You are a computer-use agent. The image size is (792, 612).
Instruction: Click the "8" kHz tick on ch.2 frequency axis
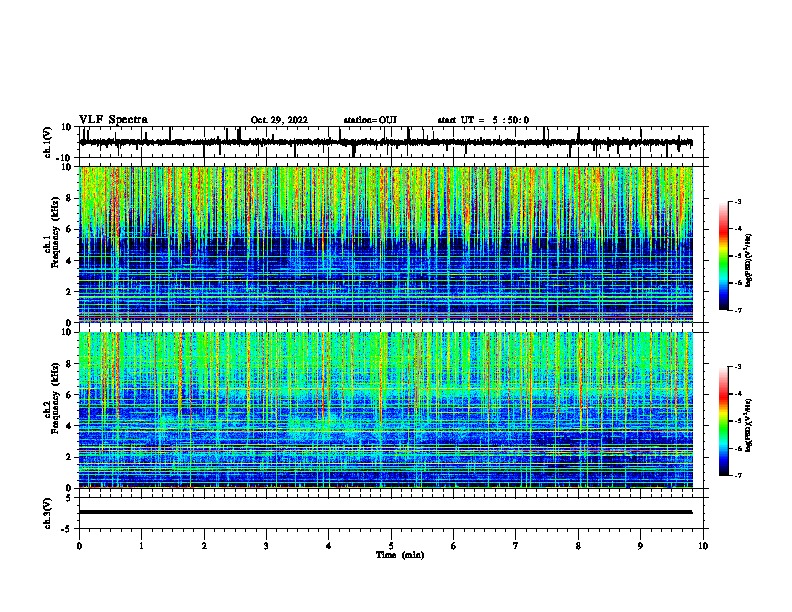click(x=69, y=364)
